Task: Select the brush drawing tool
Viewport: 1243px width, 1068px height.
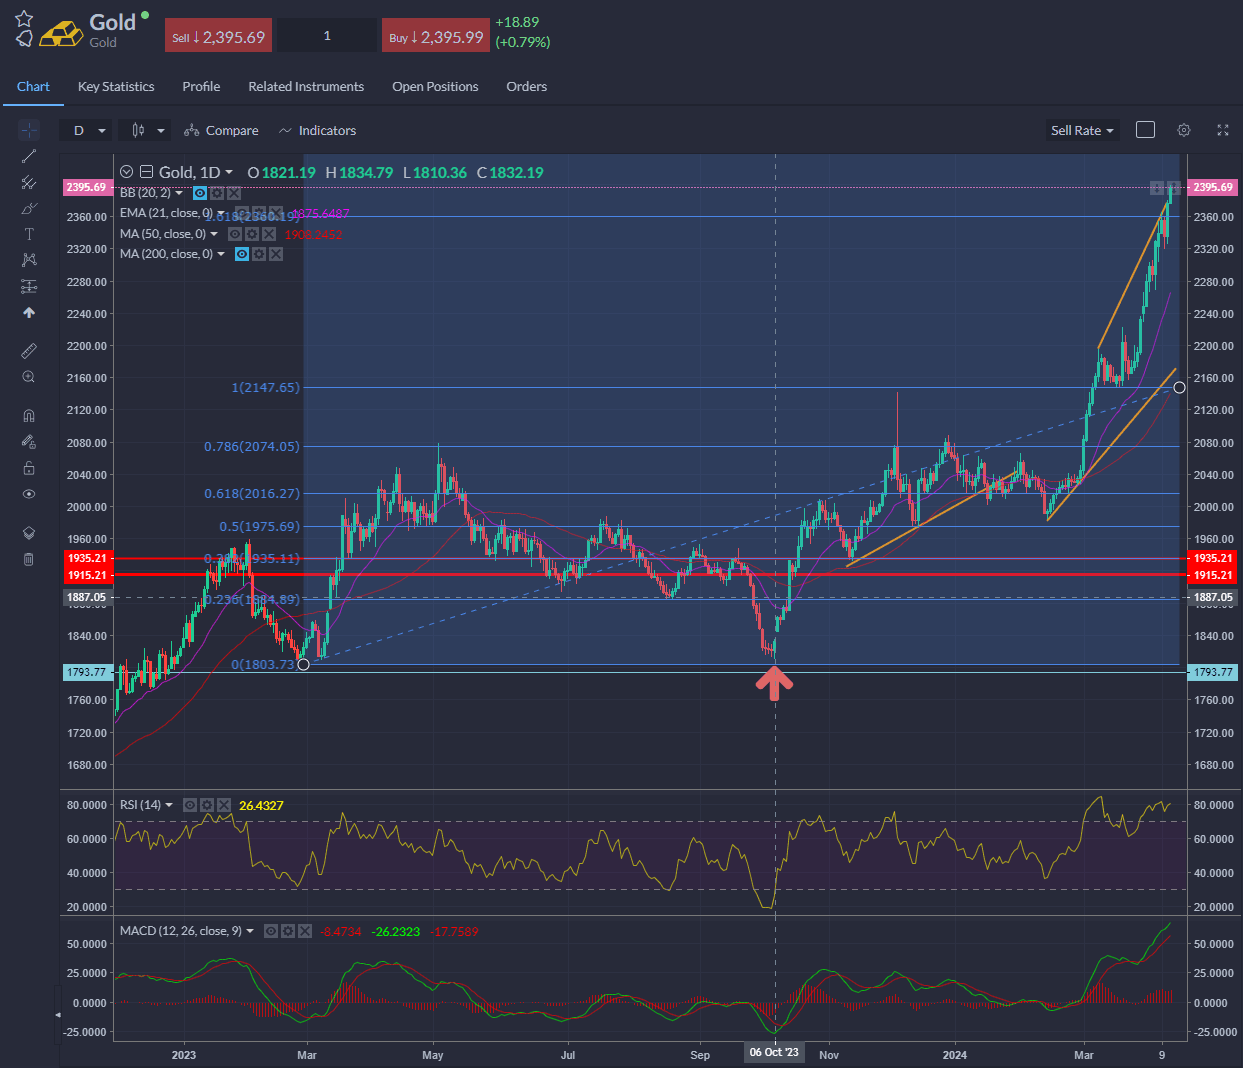Action: click(x=29, y=208)
